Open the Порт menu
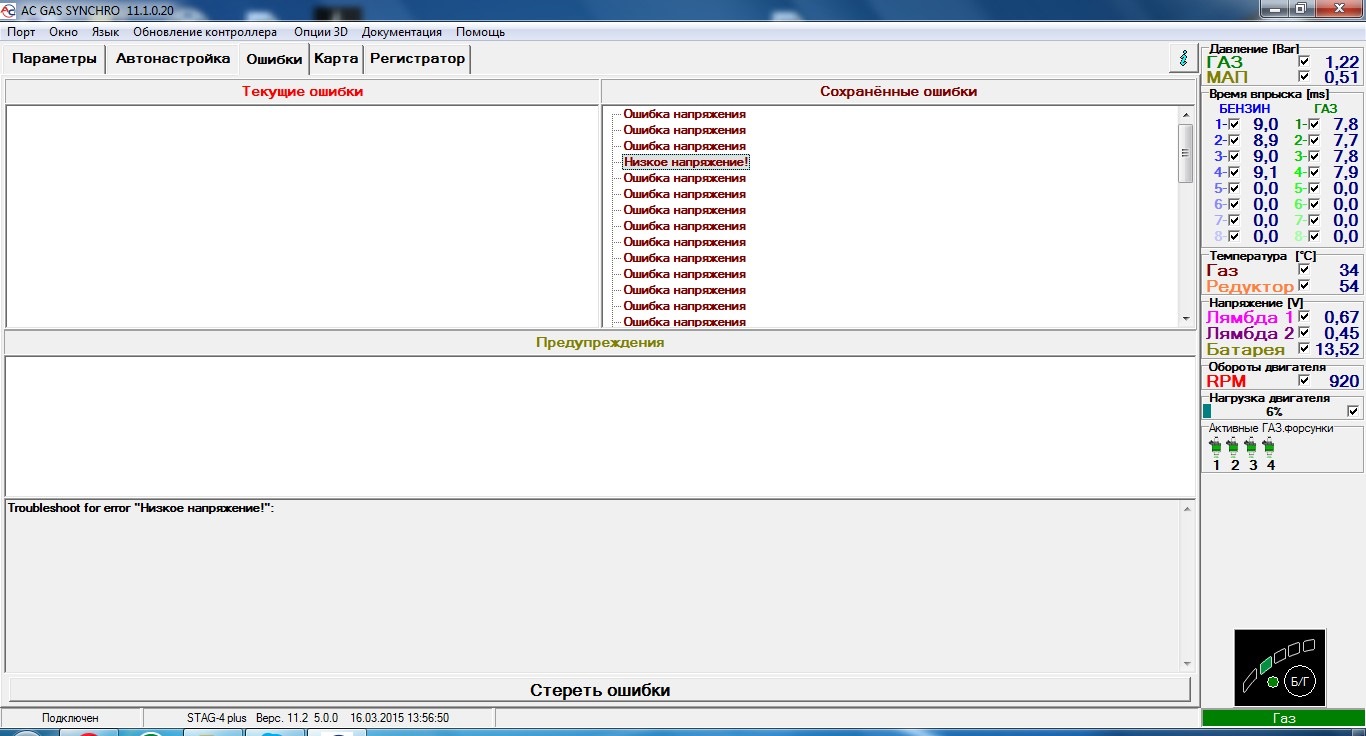 pos(21,32)
